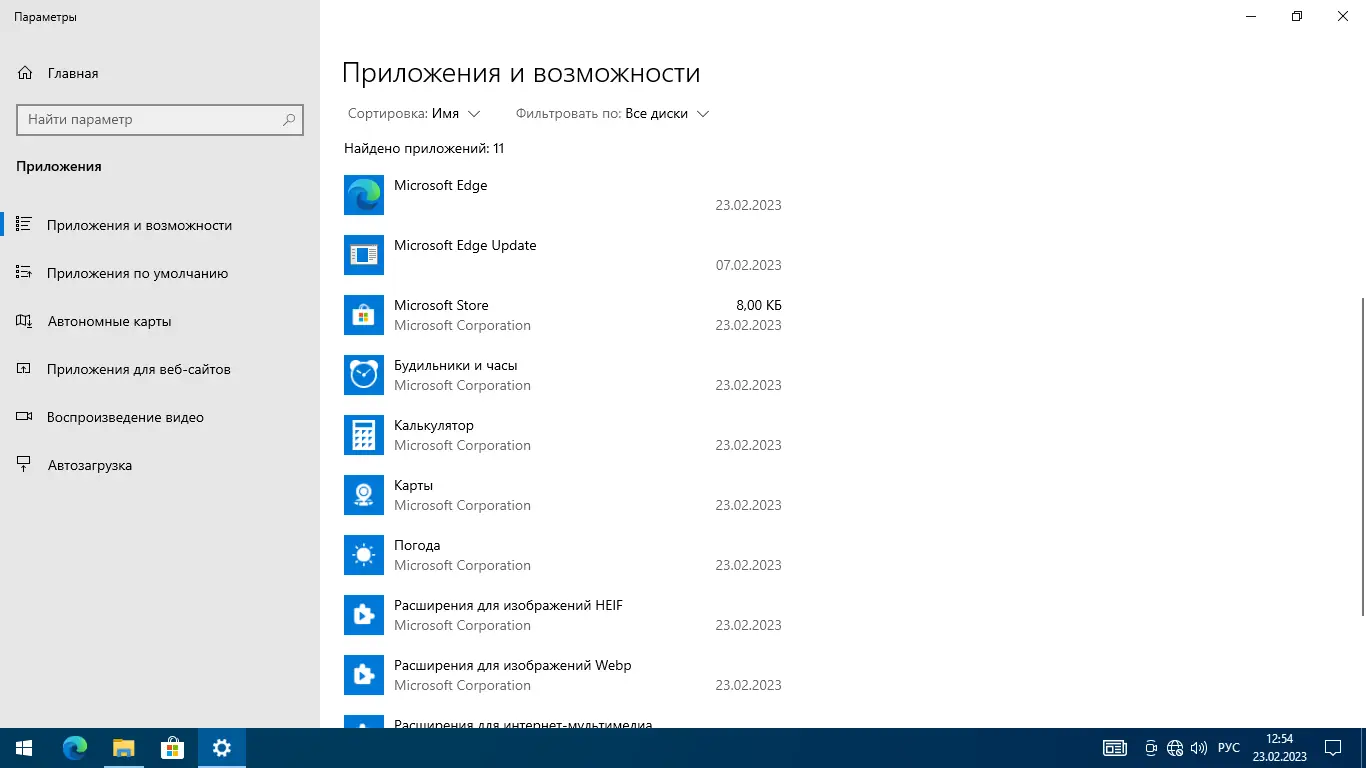The image size is (1366, 768).
Task: Click the РУС language indicator in tray
Action: 1229,748
